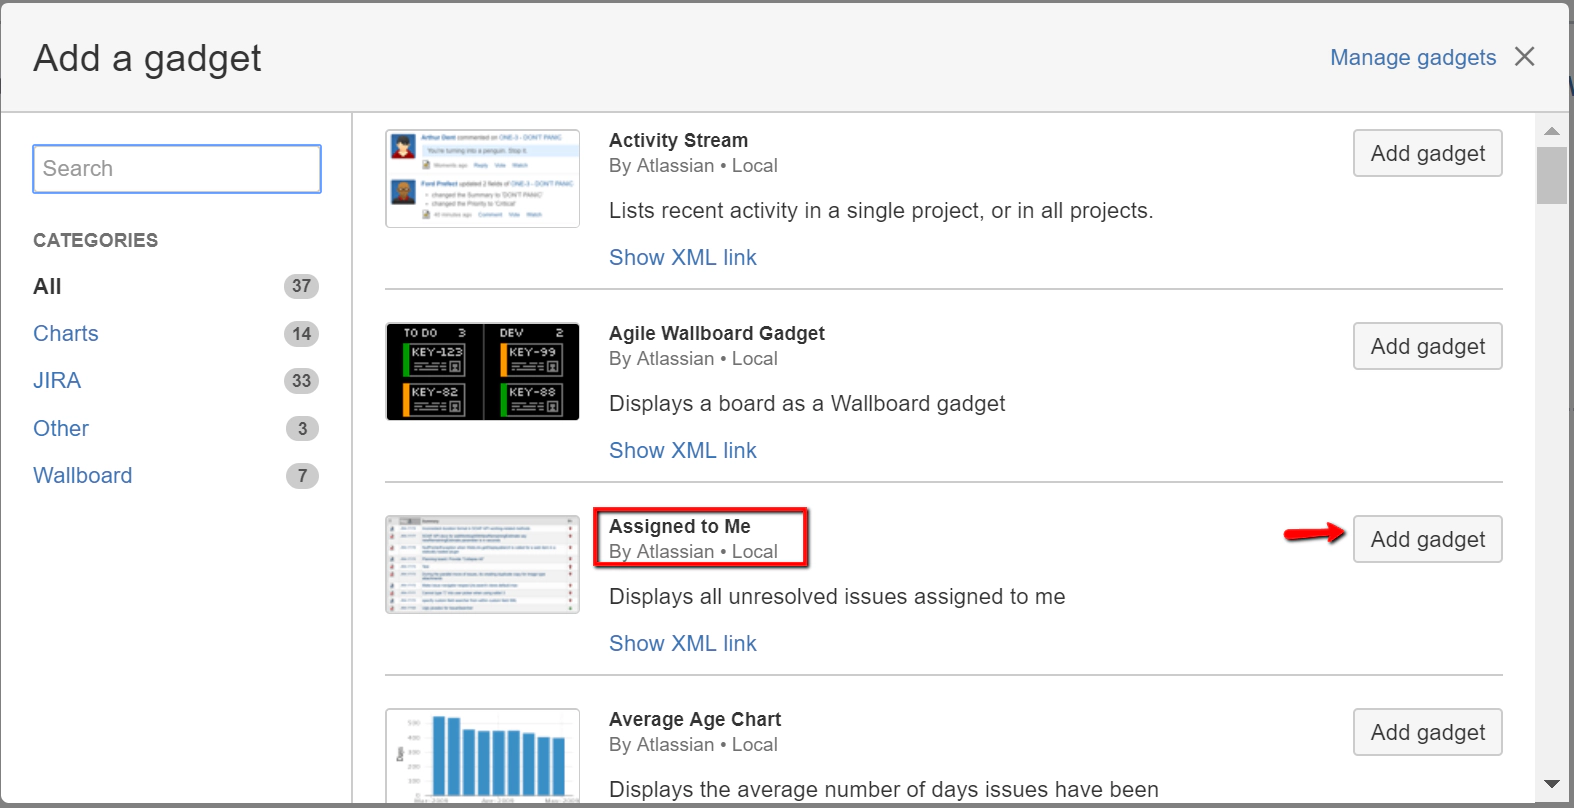Click the Average Age Chart thumbnail
This screenshot has width=1574, height=808.
click(483, 755)
